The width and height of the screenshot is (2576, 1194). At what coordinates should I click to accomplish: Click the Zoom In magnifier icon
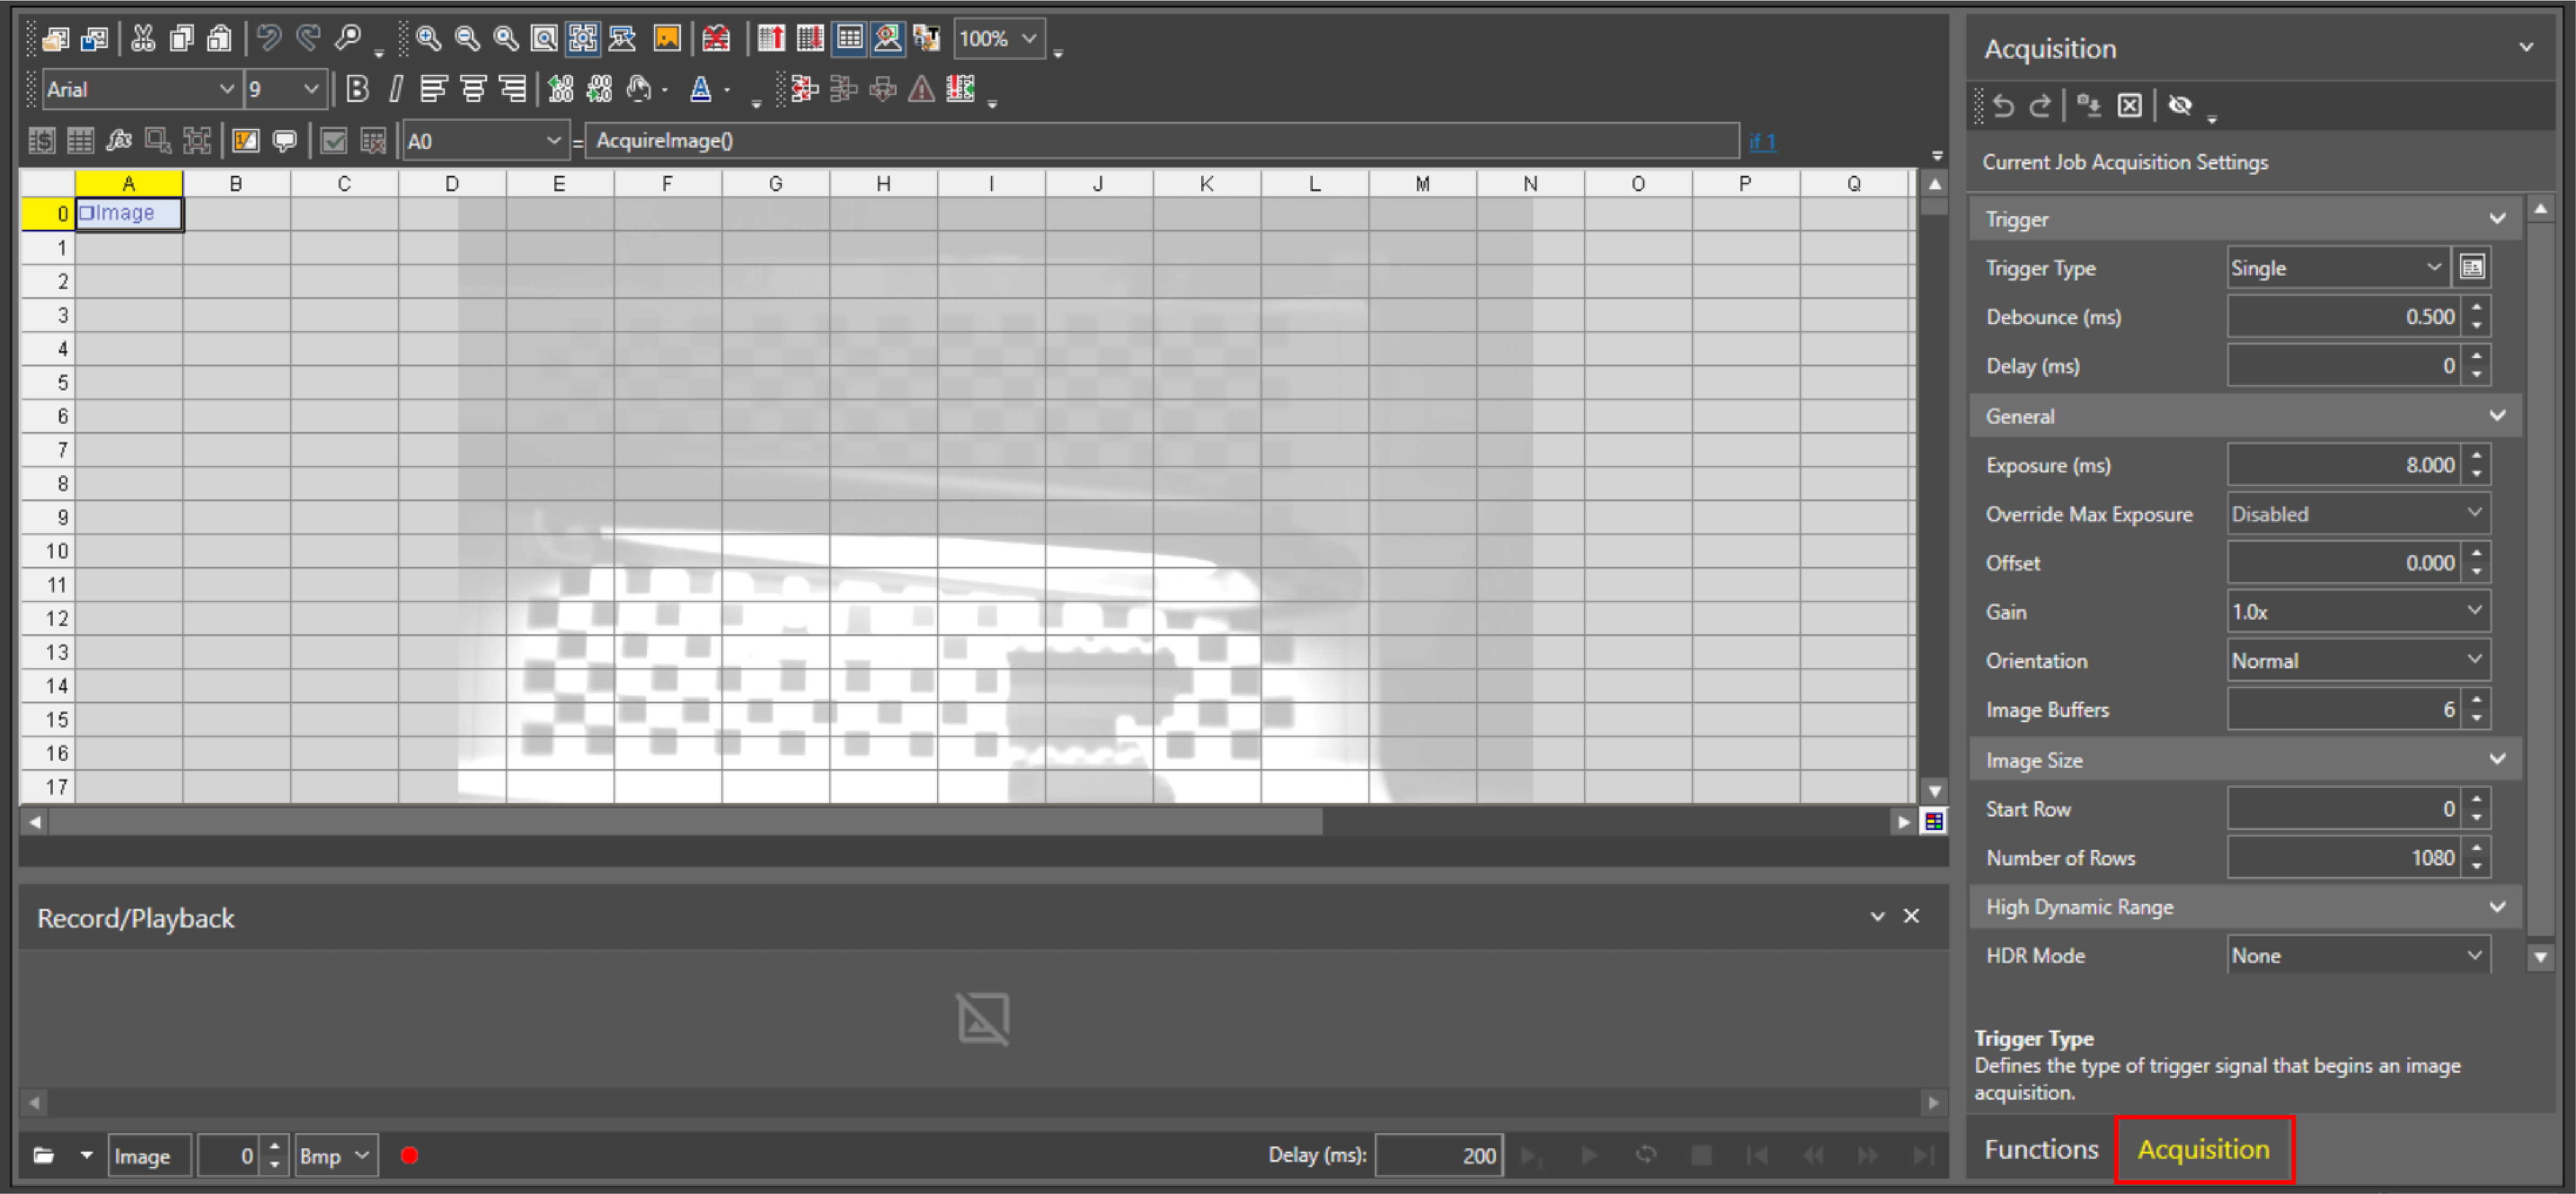click(x=428, y=38)
